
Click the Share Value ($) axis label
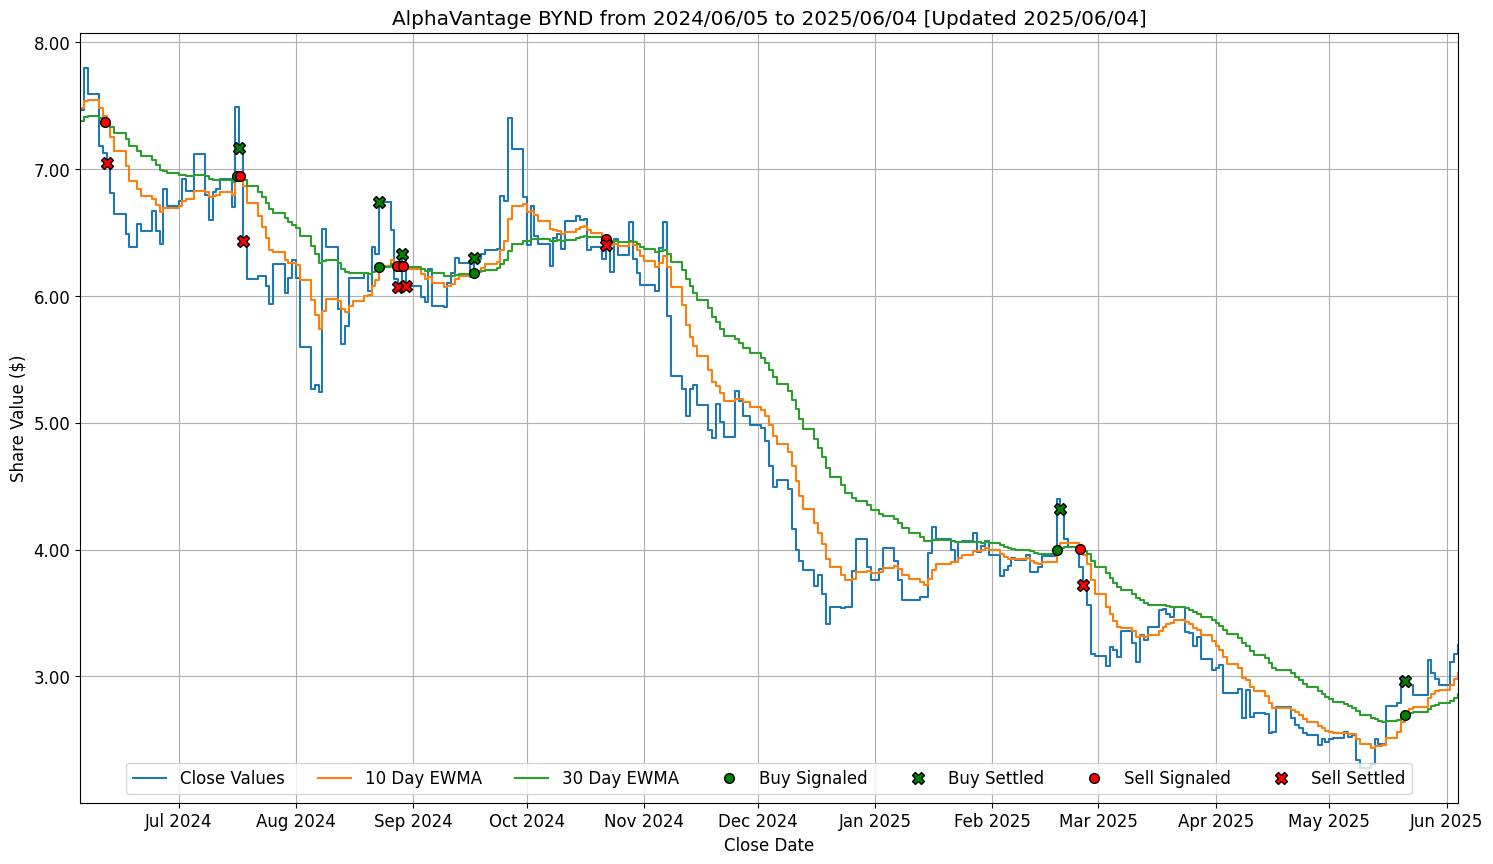pyautogui.click(x=18, y=418)
